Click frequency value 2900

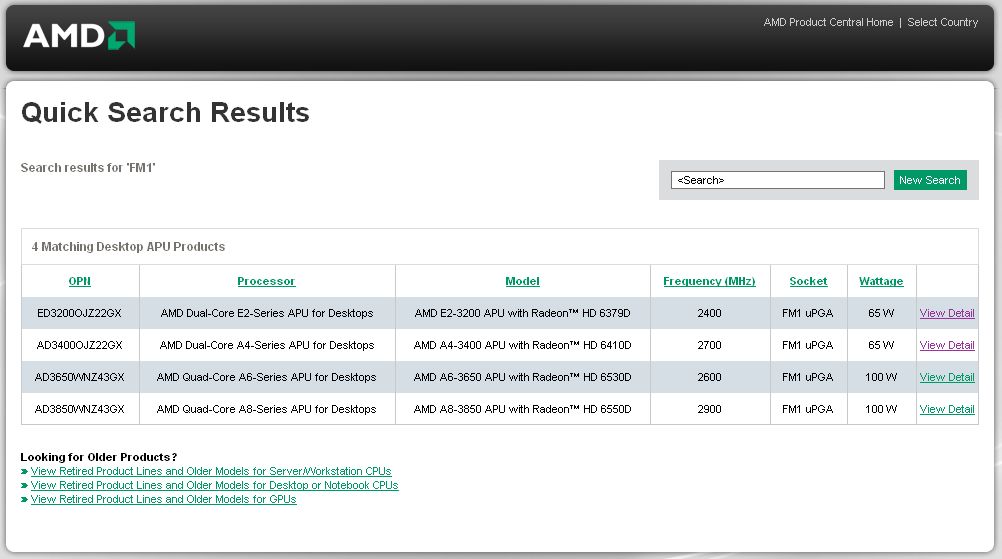(x=709, y=409)
